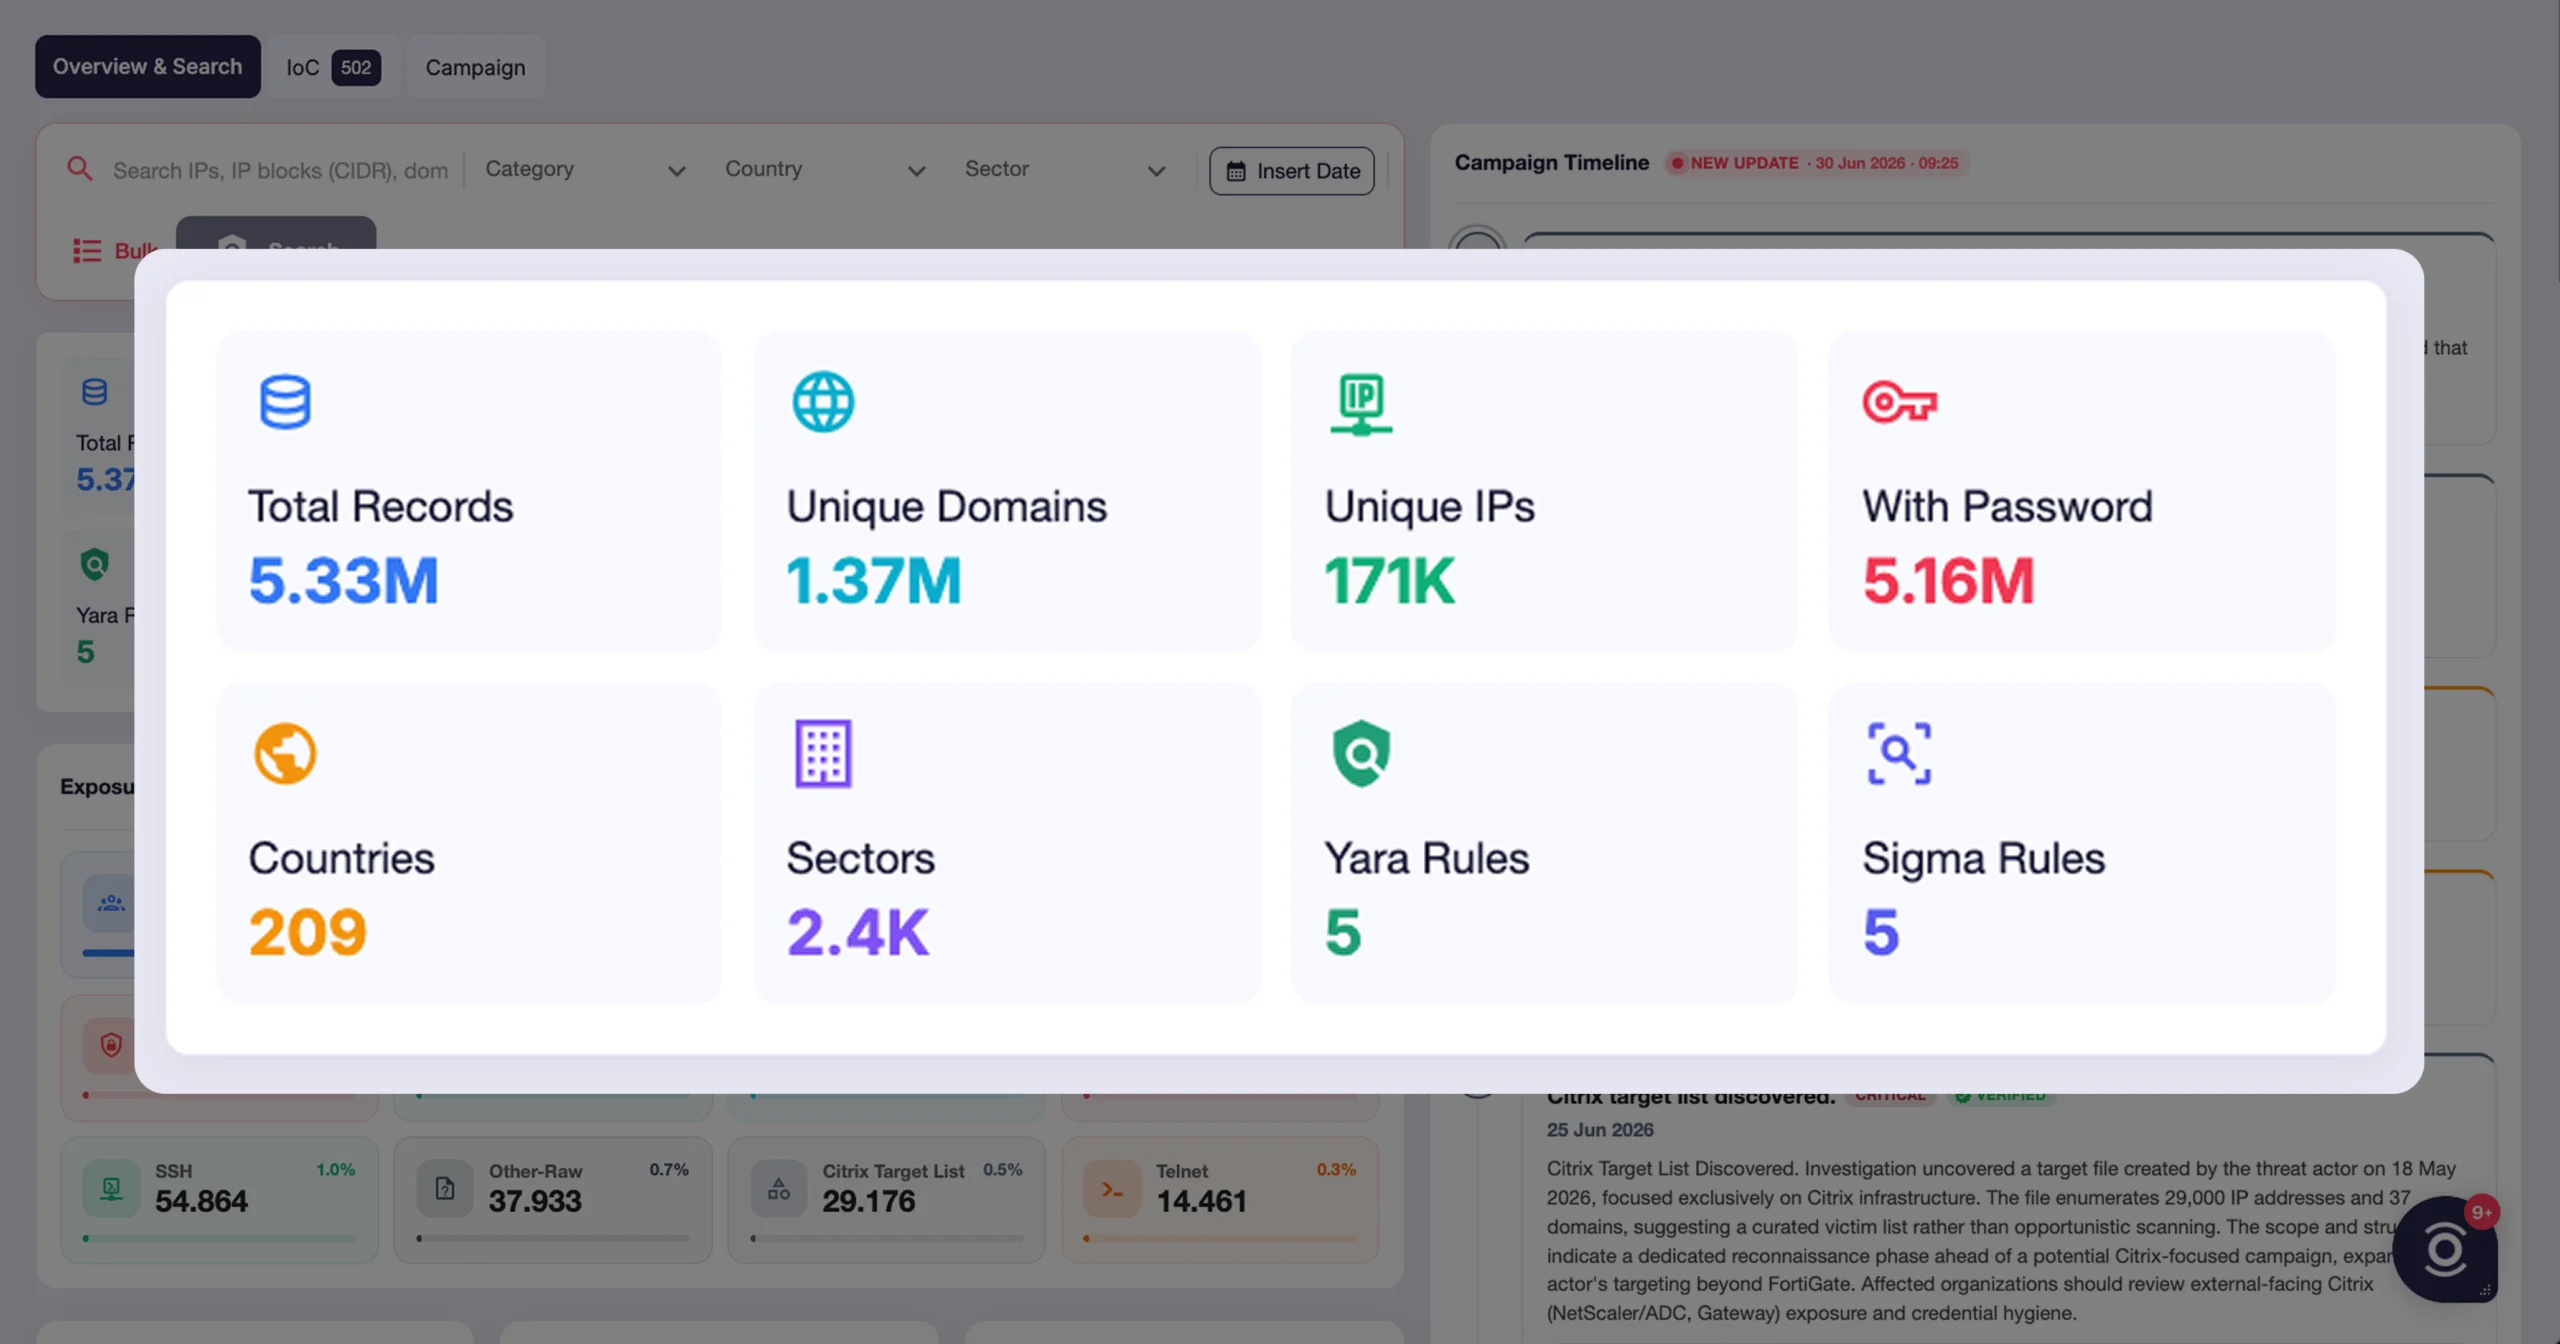Click the Campaign Timeline heading
Viewport: 2560px width, 1344px height.
1551,162
